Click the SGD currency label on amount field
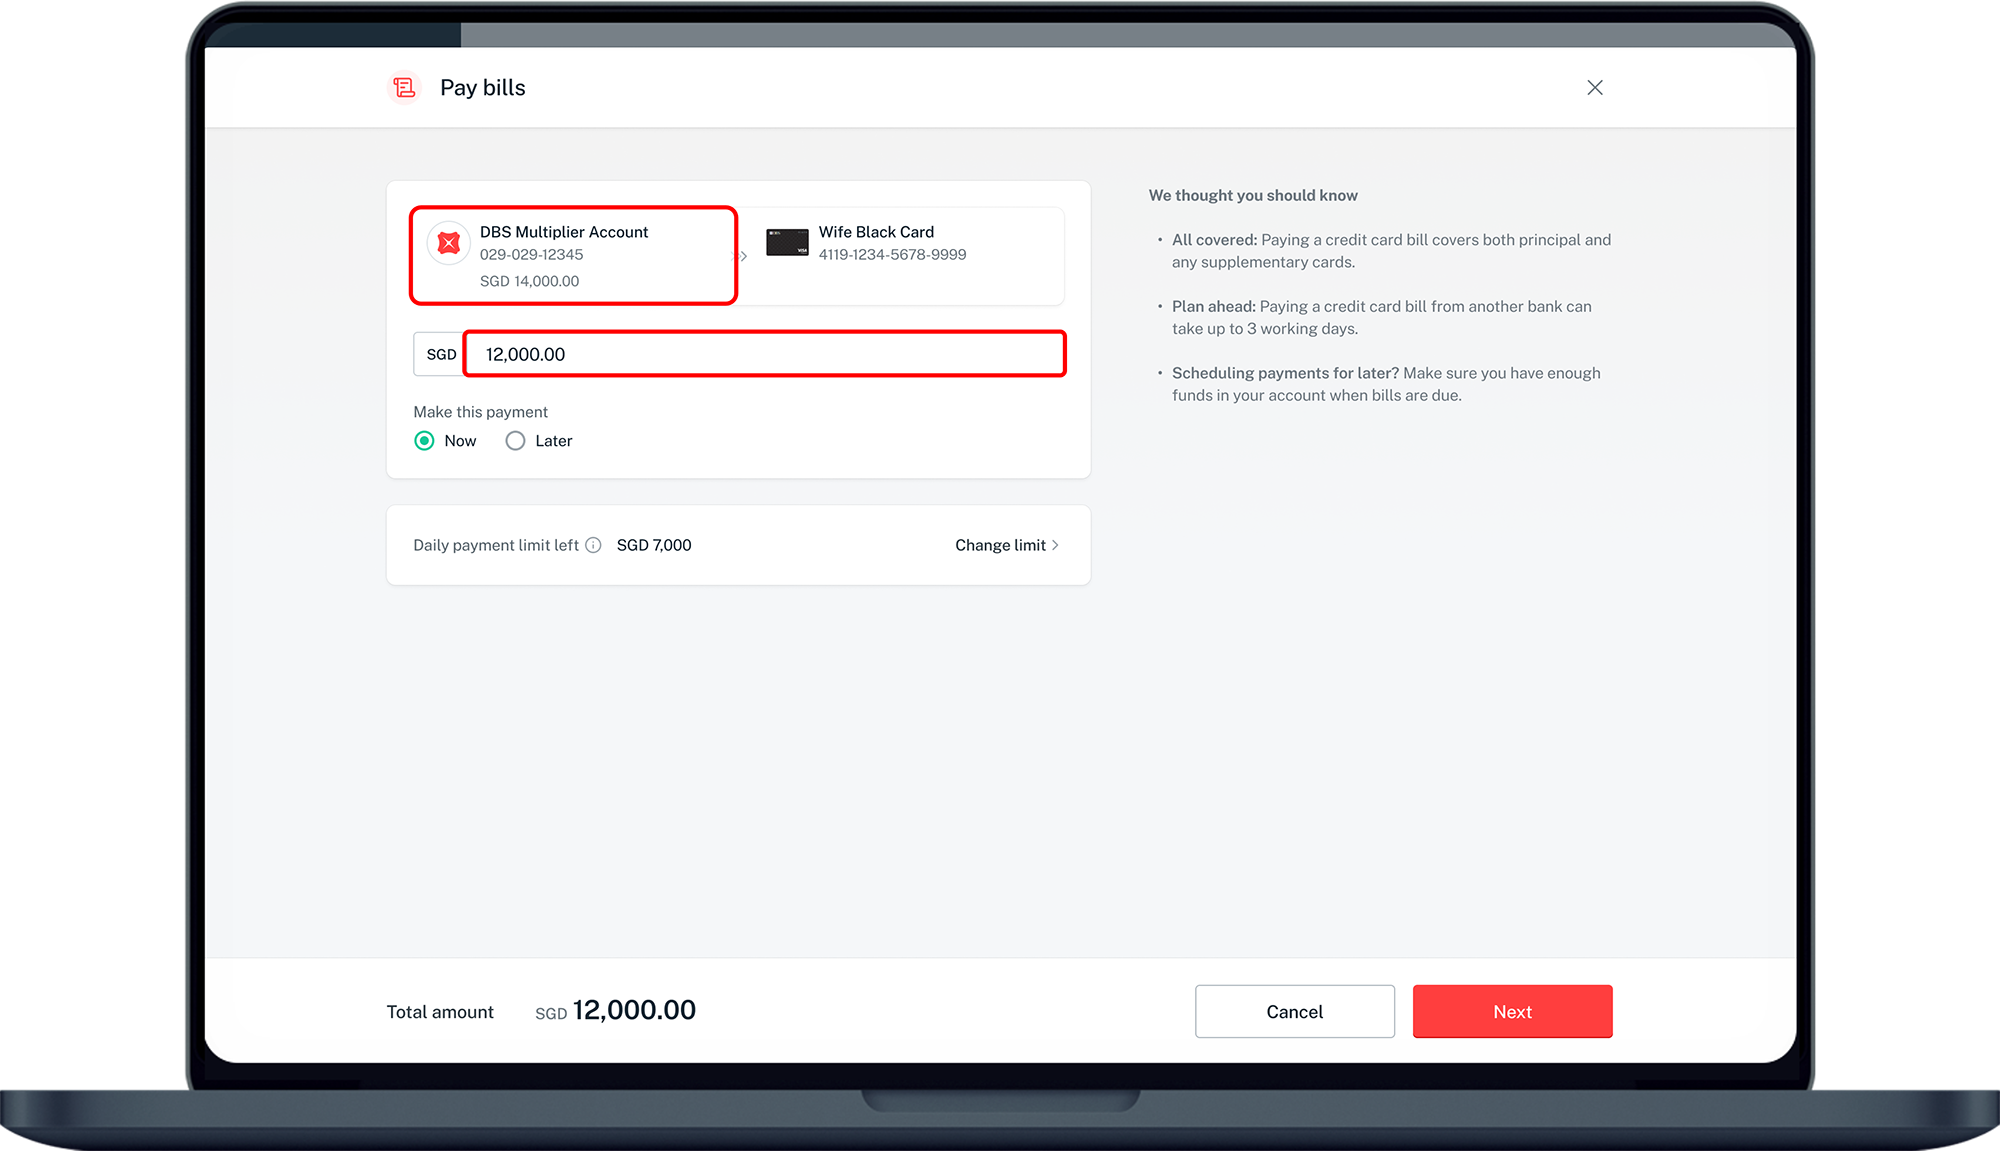 (440, 354)
